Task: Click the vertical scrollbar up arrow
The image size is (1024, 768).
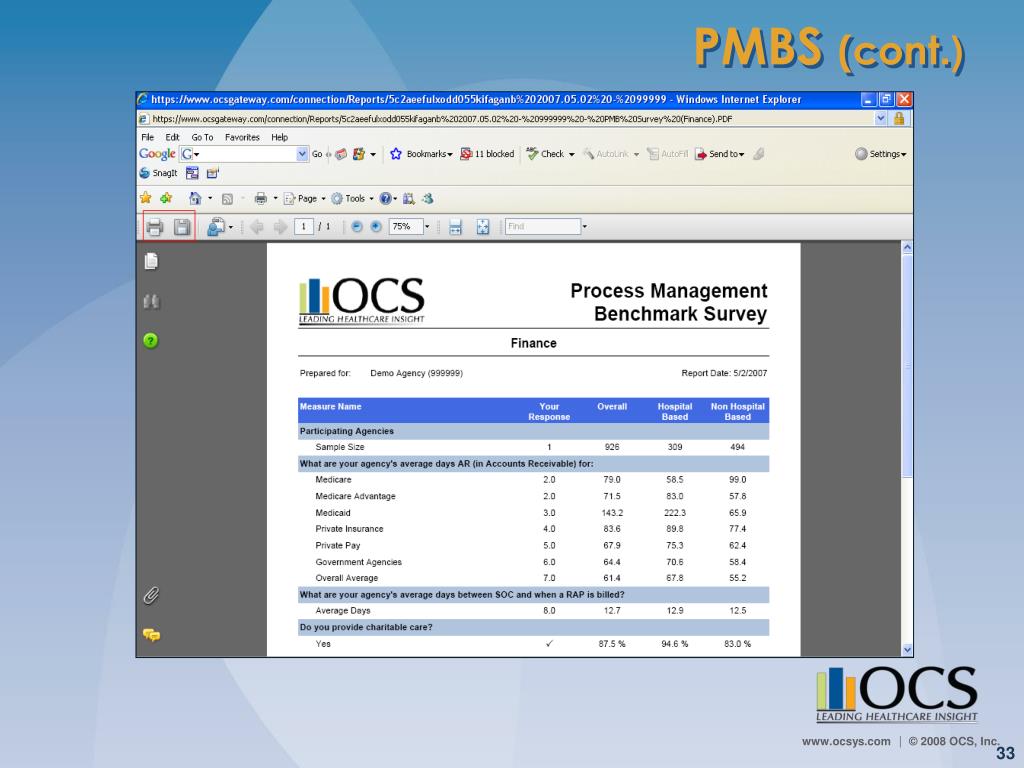Action: click(x=907, y=248)
